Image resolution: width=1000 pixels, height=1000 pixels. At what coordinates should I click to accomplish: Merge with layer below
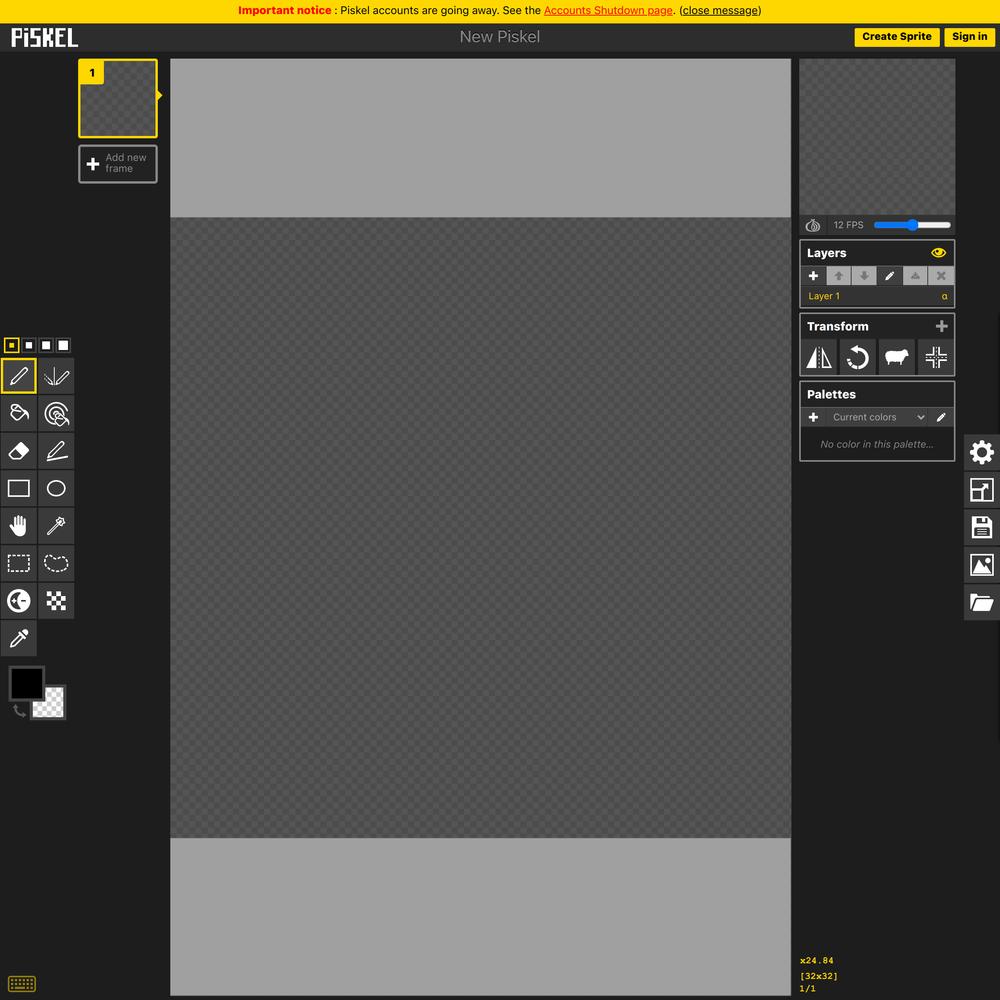pos(915,276)
